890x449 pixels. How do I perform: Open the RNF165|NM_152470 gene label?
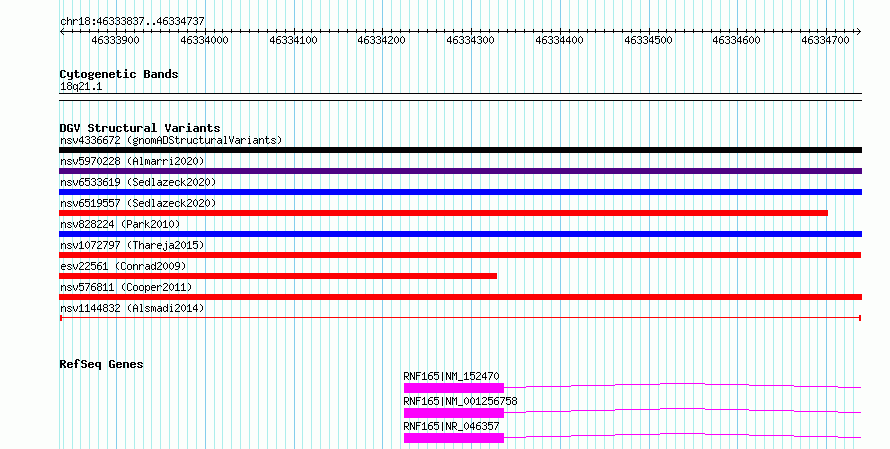[451, 376]
